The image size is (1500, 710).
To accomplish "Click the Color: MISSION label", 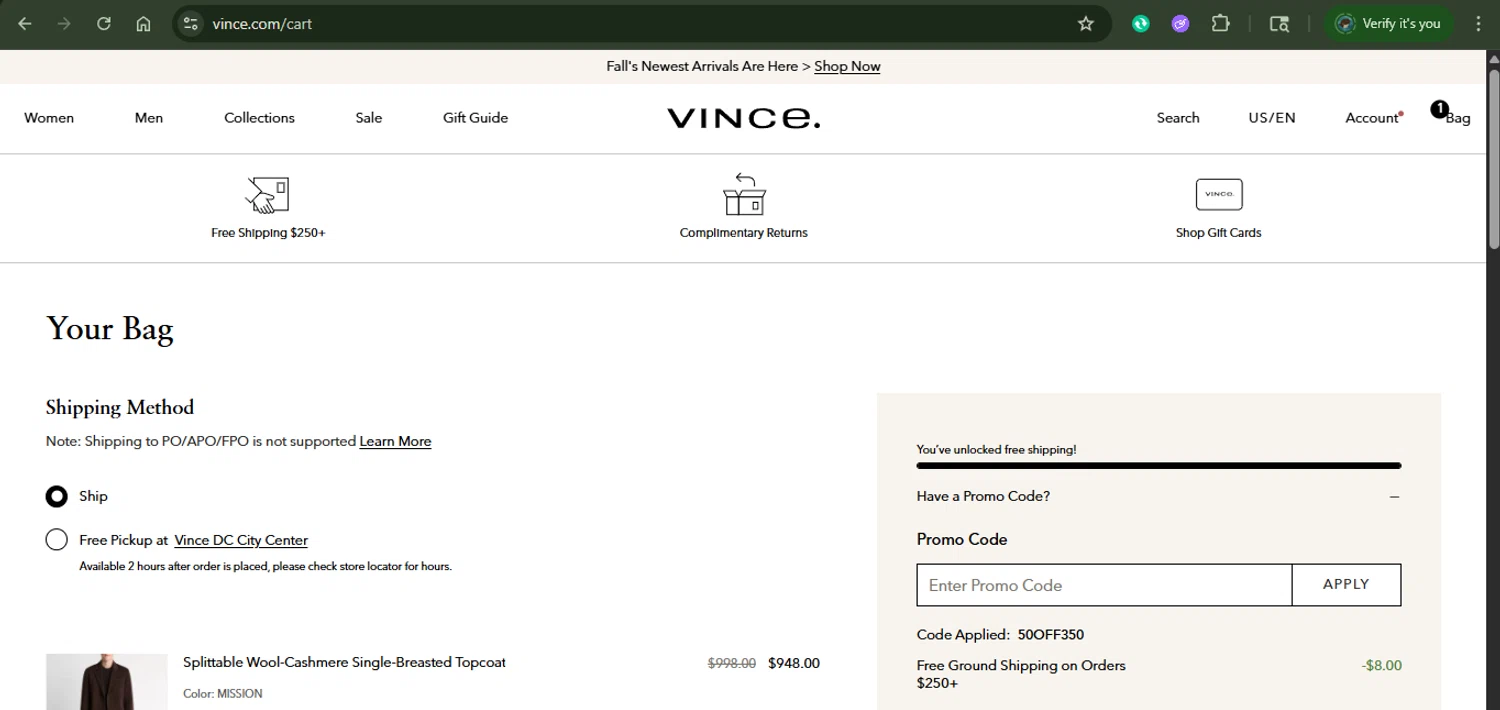I will [x=223, y=693].
